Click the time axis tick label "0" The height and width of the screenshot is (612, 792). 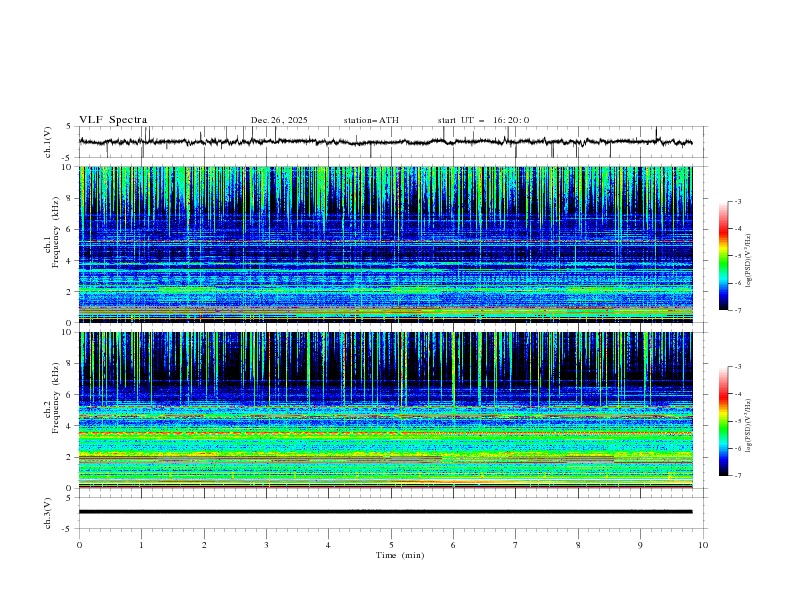tap(79, 545)
